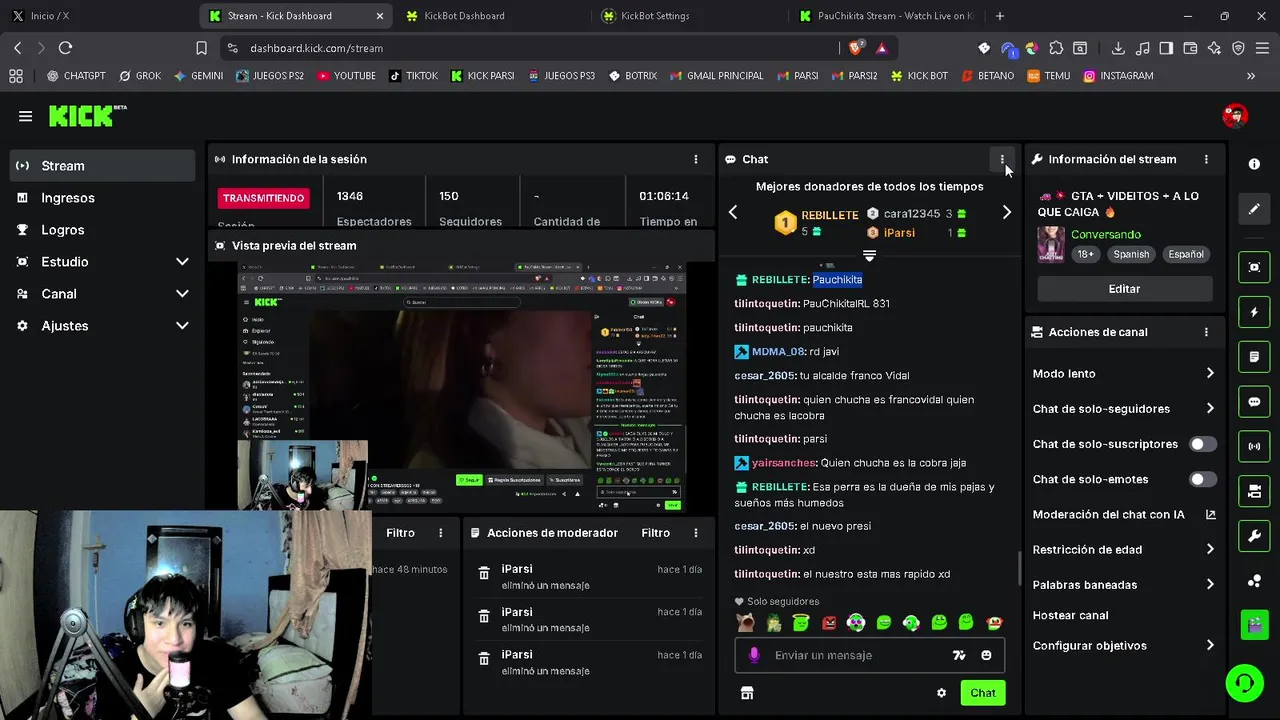Click the green Chat send button
1280x720 pixels.
(x=982, y=693)
